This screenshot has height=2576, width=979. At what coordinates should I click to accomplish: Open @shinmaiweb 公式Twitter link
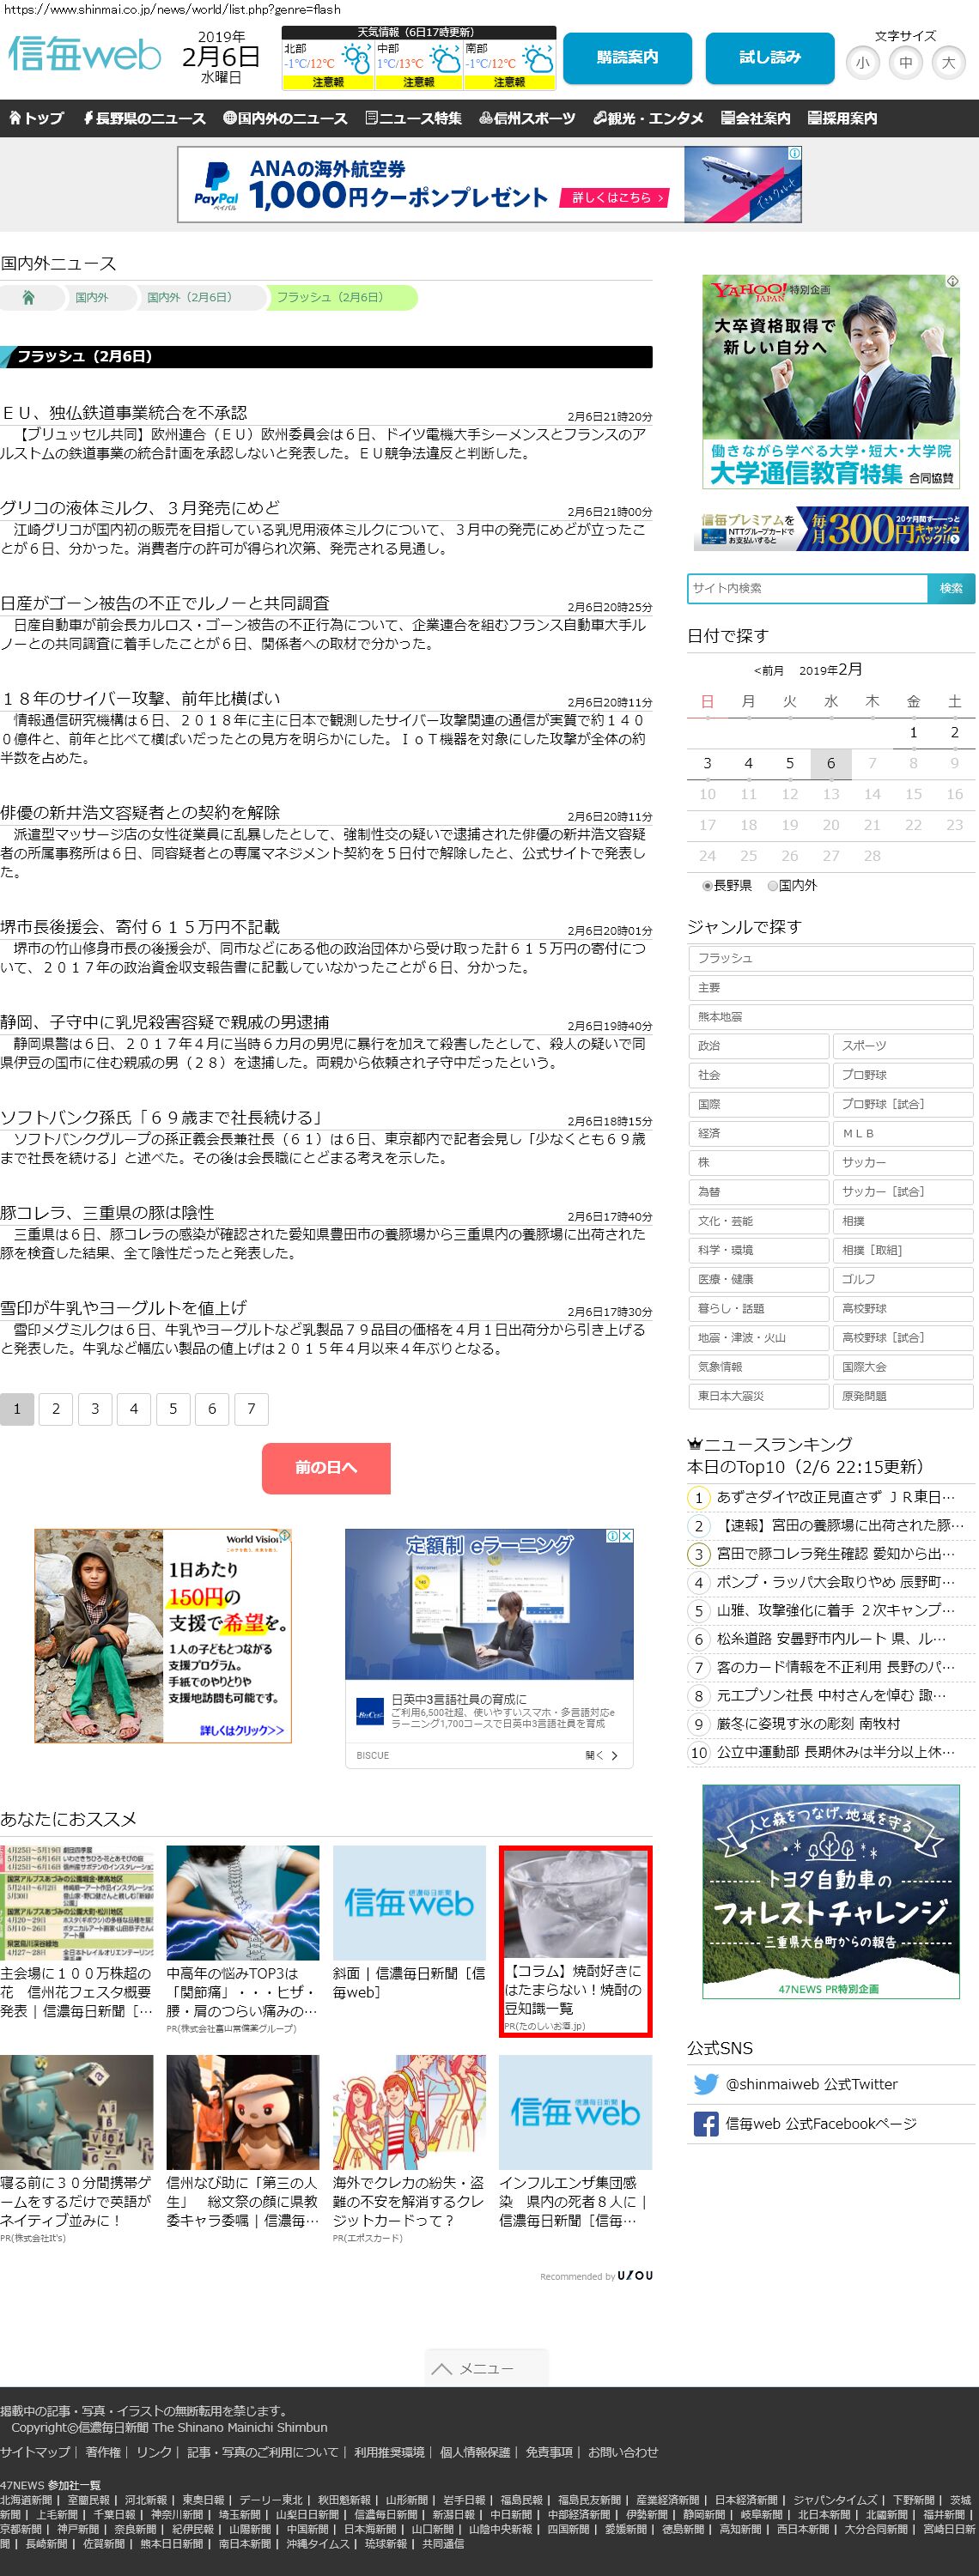[812, 2084]
